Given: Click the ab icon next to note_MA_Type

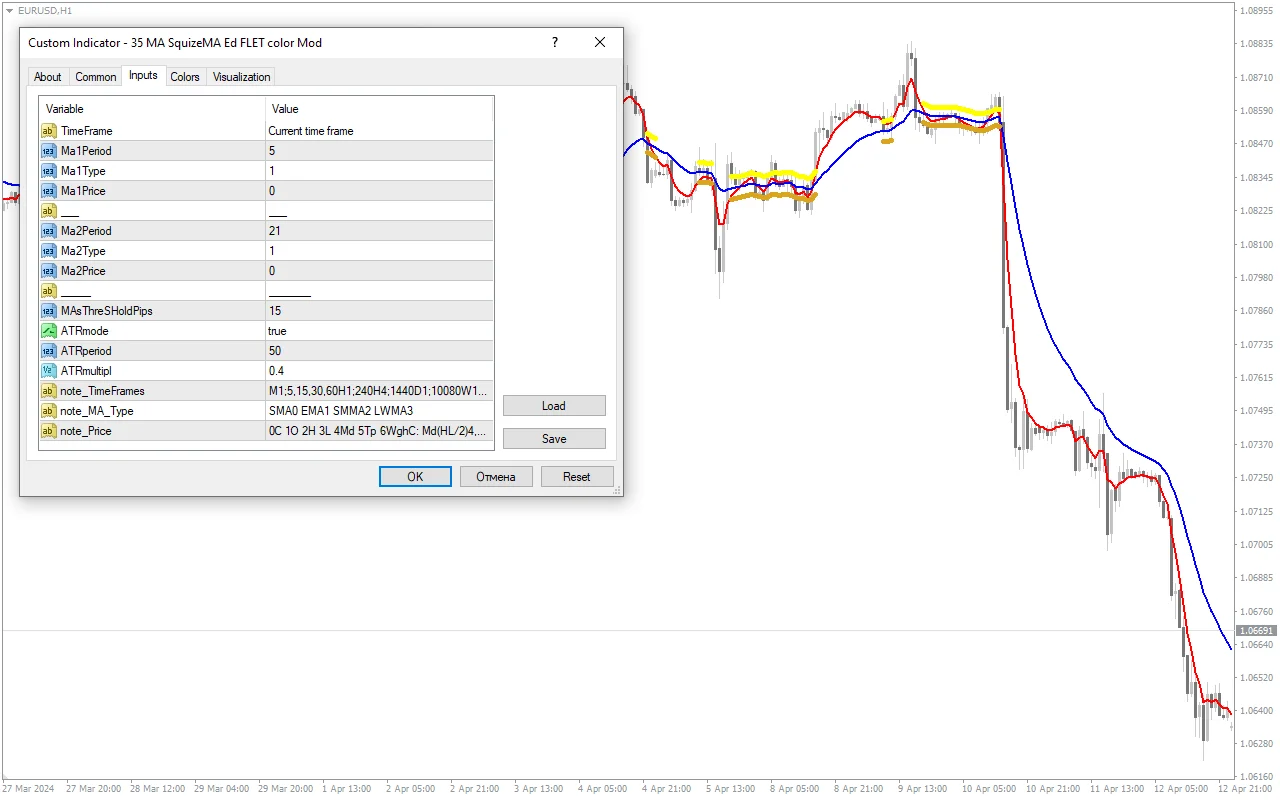Looking at the screenshot, I should [48, 410].
